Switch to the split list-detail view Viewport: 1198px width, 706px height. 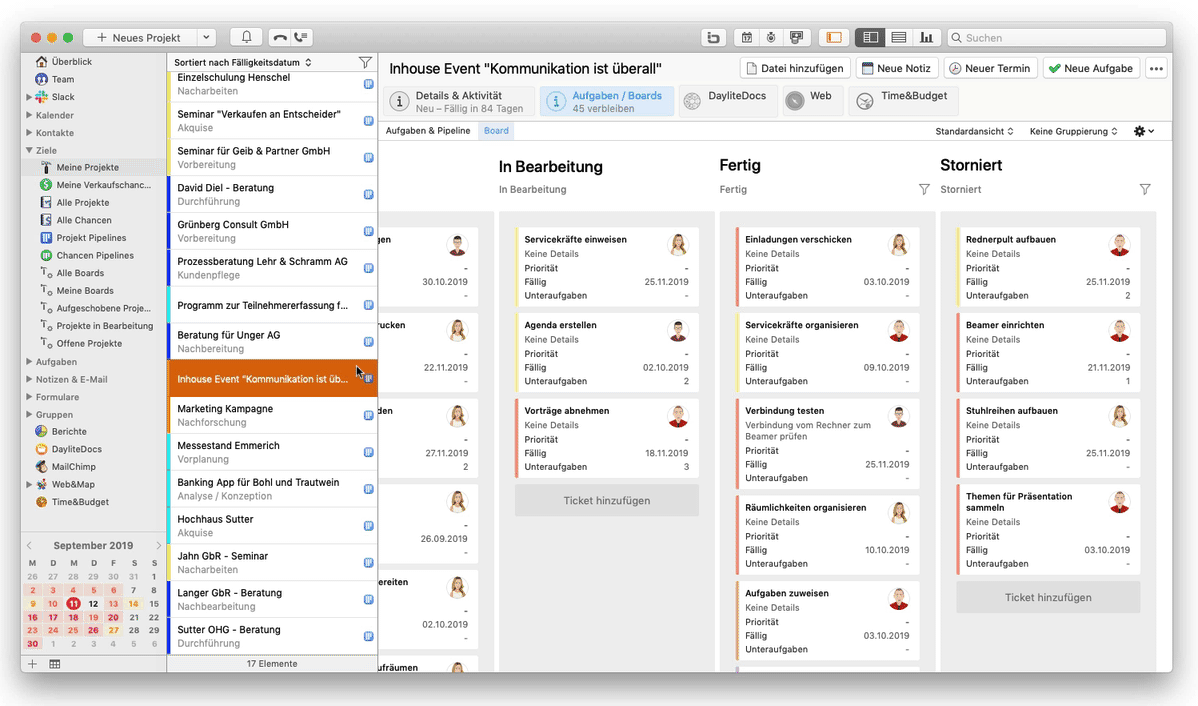click(x=870, y=37)
